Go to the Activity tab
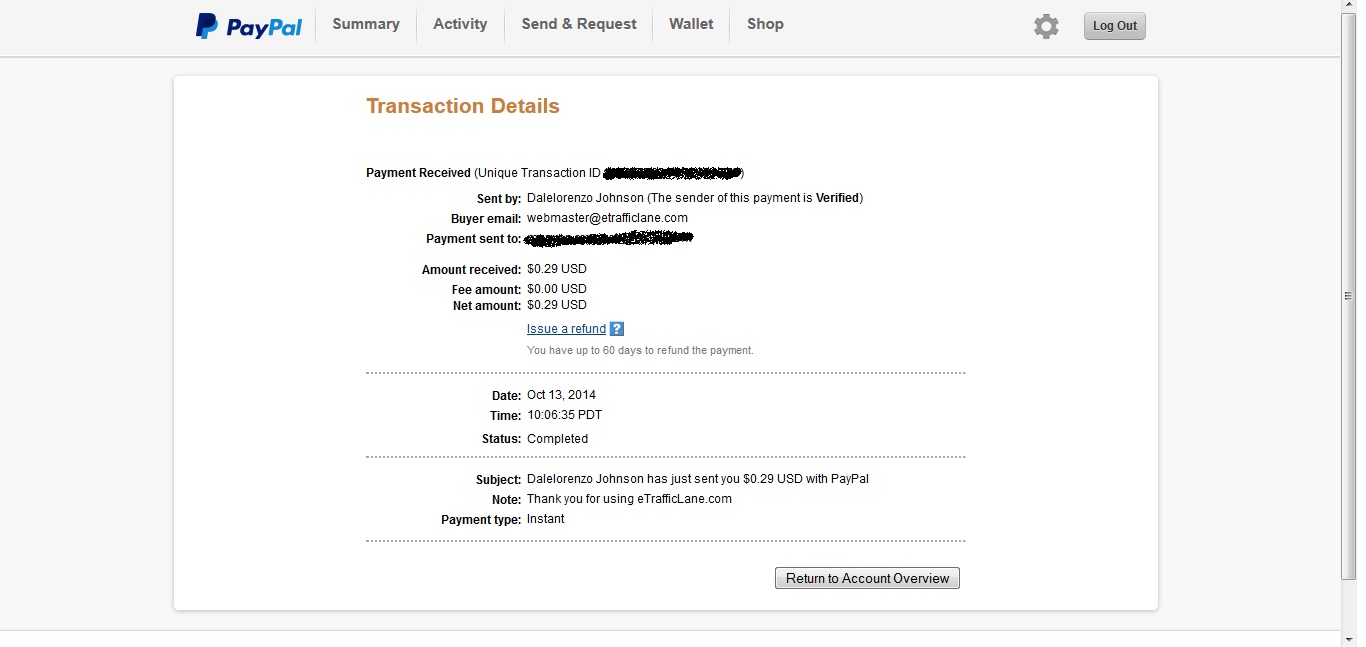1366x647 pixels. coord(460,24)
